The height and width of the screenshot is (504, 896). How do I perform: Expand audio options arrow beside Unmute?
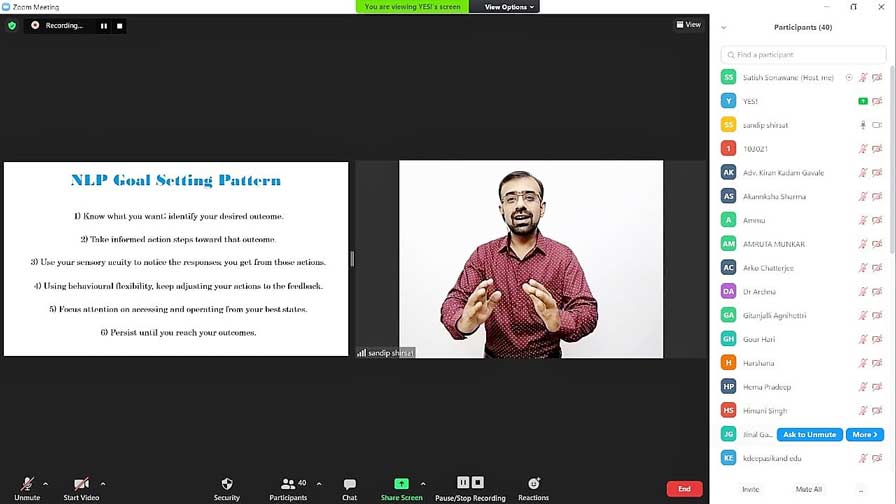tap(46, 484)
